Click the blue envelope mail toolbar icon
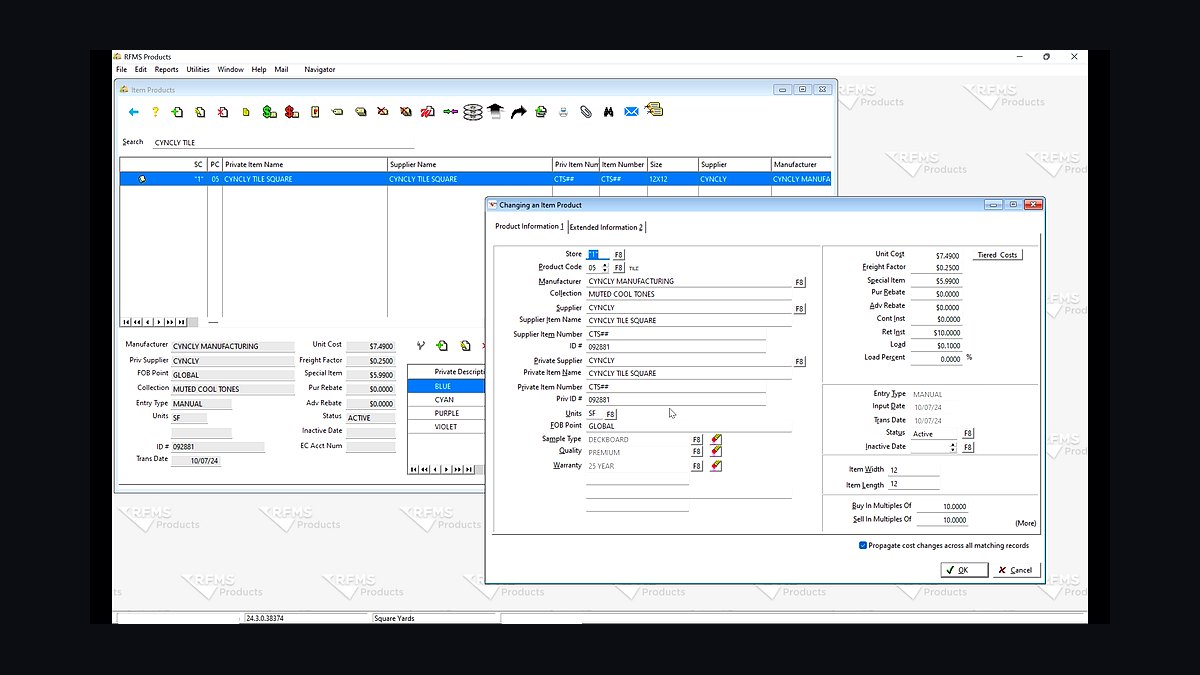This screenshot has height=675, width=1200. pos(631,112)
